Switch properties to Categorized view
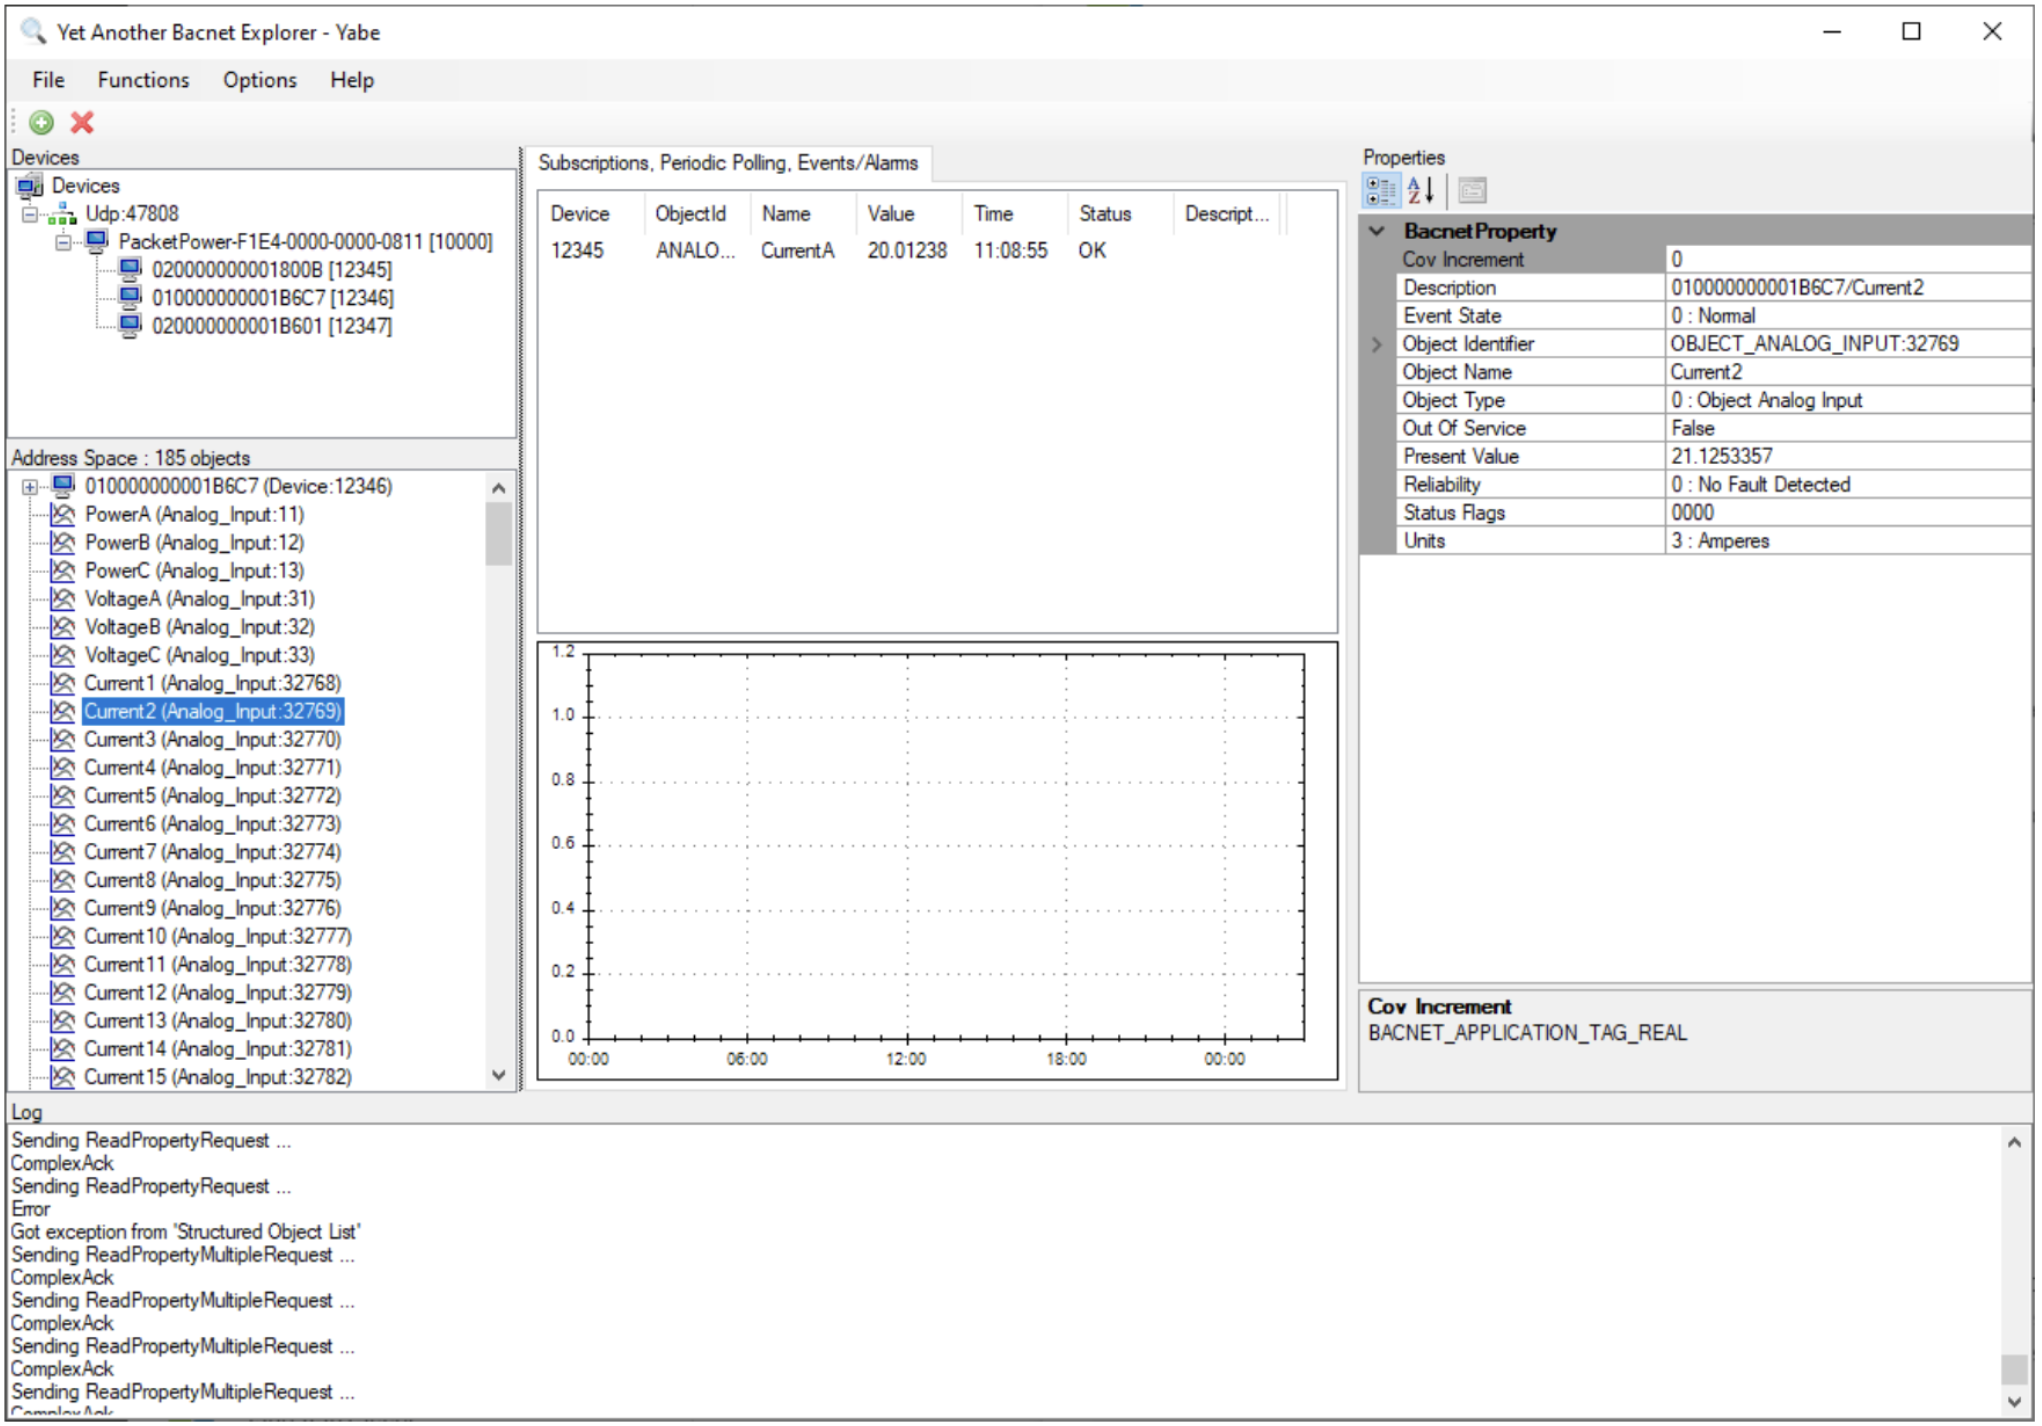 pos(1382,190)
